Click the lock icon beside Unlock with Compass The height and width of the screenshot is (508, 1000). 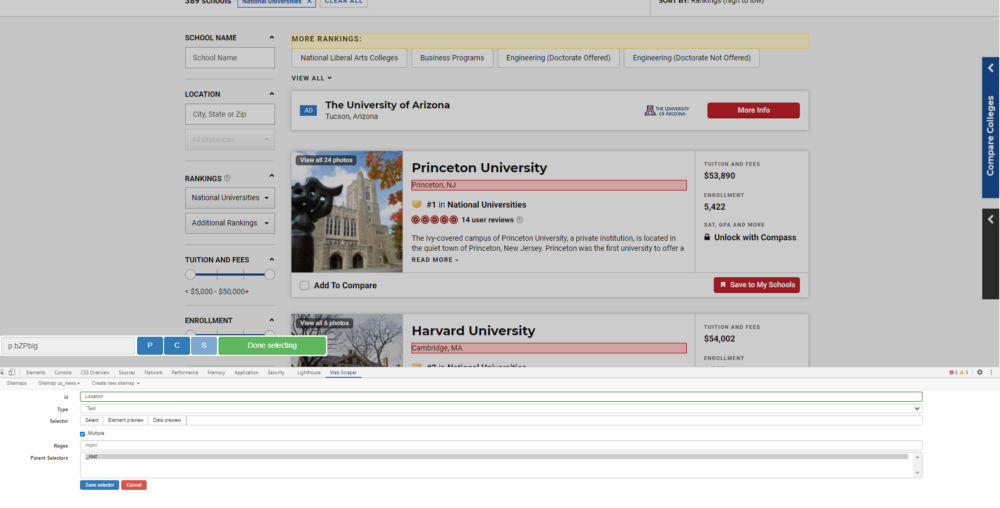[707, 237]
